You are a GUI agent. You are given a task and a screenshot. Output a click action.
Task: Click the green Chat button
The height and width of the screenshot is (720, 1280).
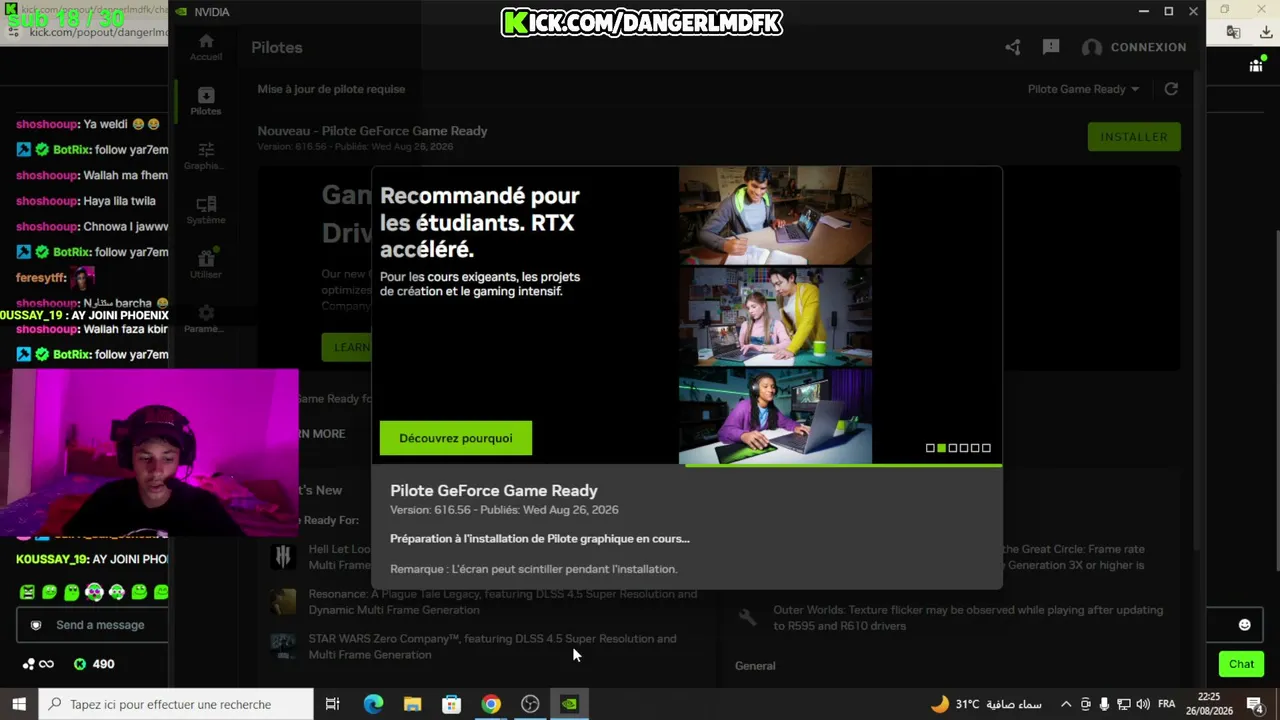point(1241,664)
